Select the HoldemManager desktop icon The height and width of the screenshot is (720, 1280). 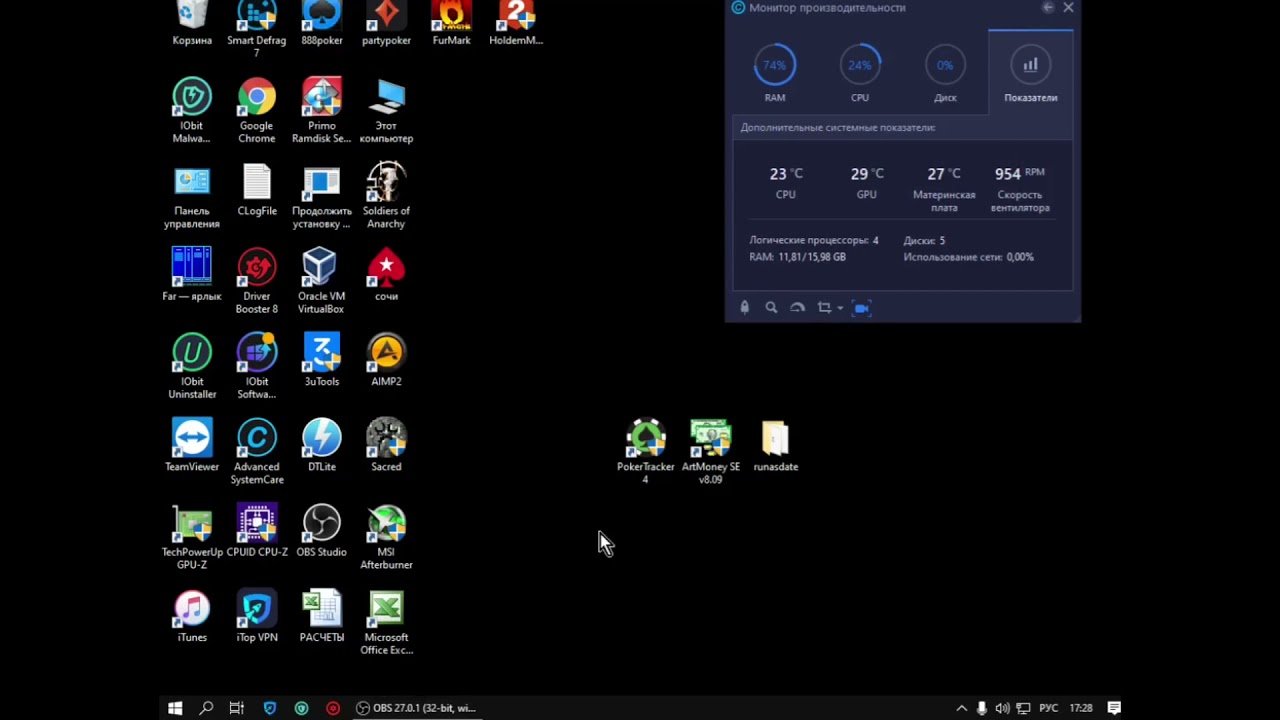(516, 24)
